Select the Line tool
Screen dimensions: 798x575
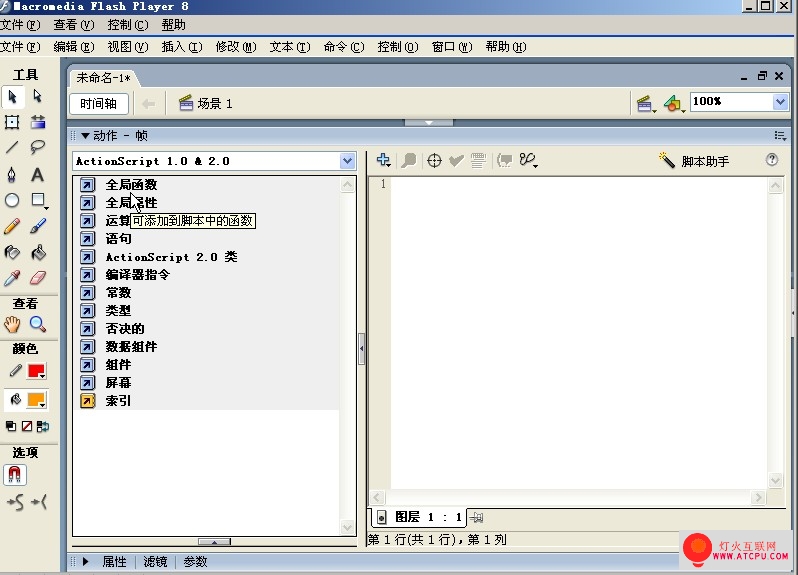(x=12, y=148)
